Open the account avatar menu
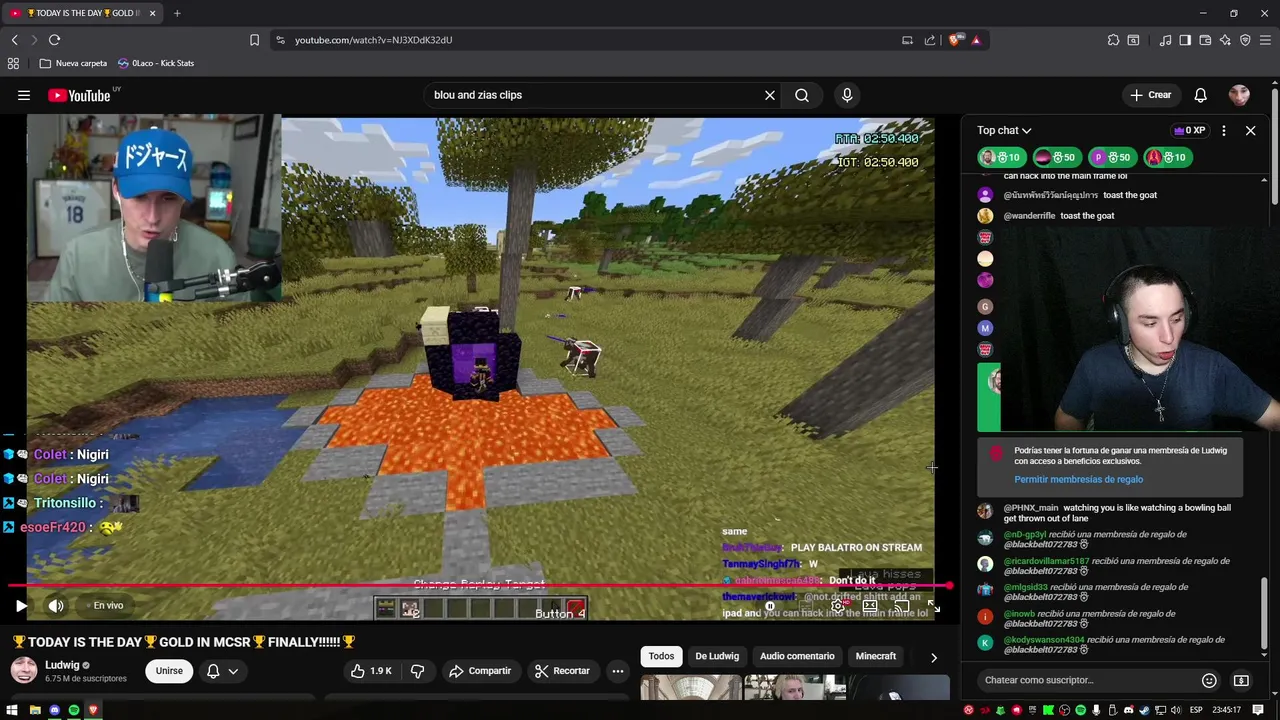Viewport: 1280px width, 720px height. (1240, 95)
